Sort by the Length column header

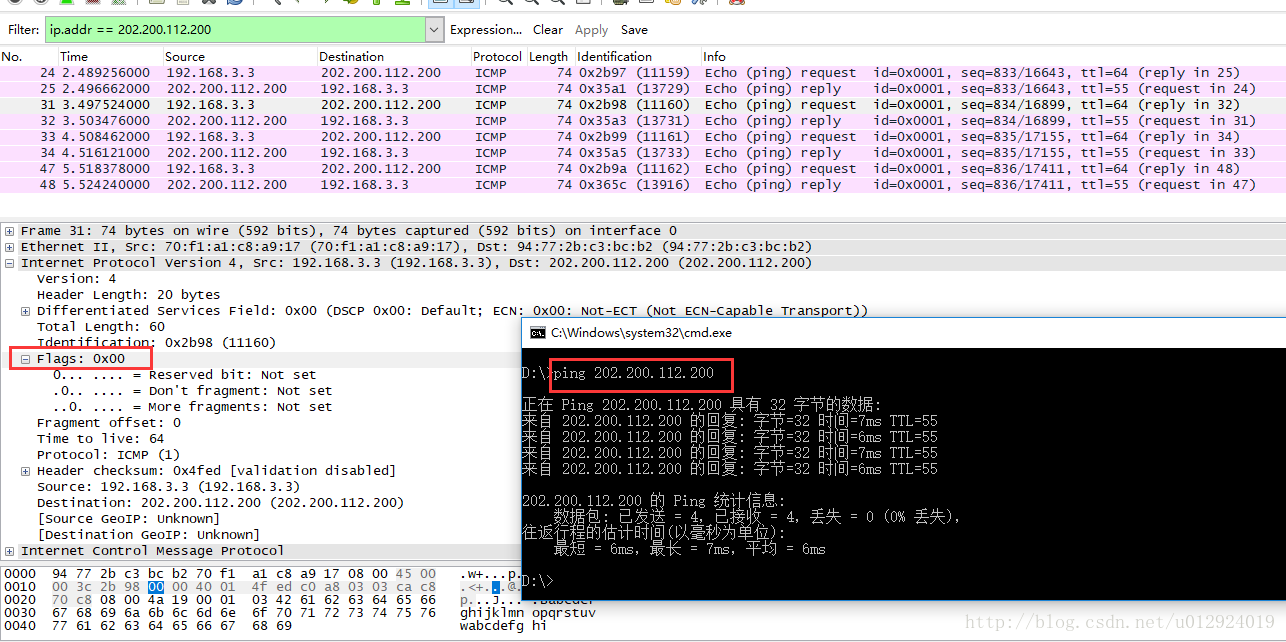tap(549, 57)
